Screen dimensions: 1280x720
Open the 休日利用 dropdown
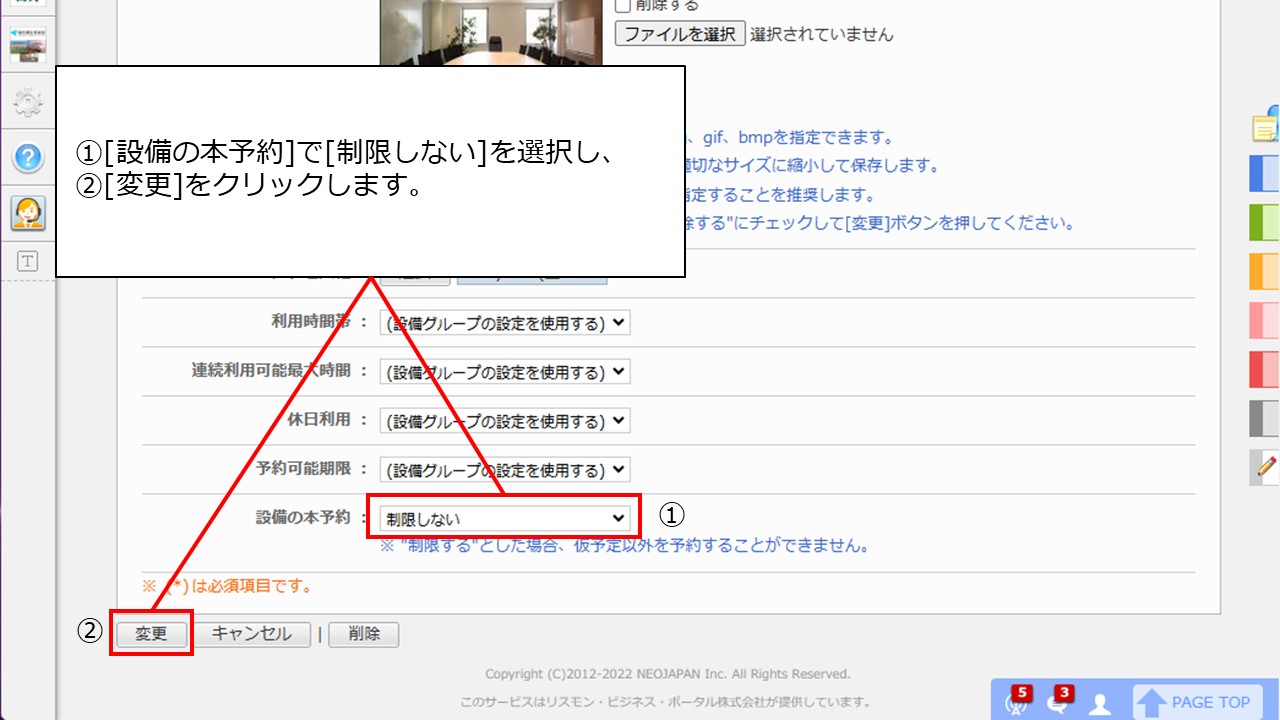(505, 421)
